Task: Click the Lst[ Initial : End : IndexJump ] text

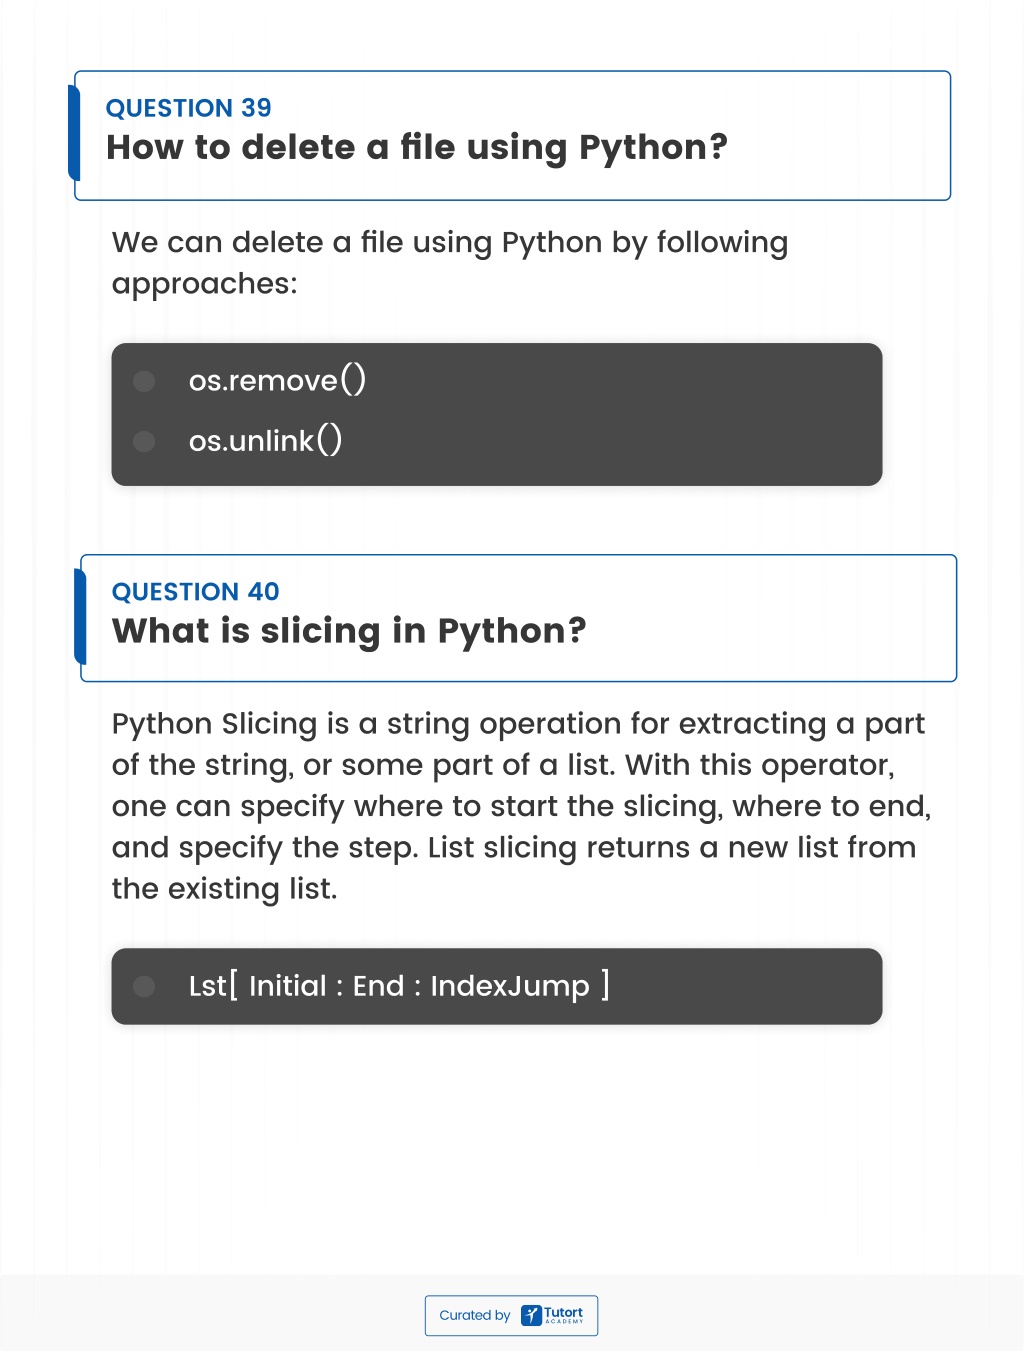Action: pos(399,986)
